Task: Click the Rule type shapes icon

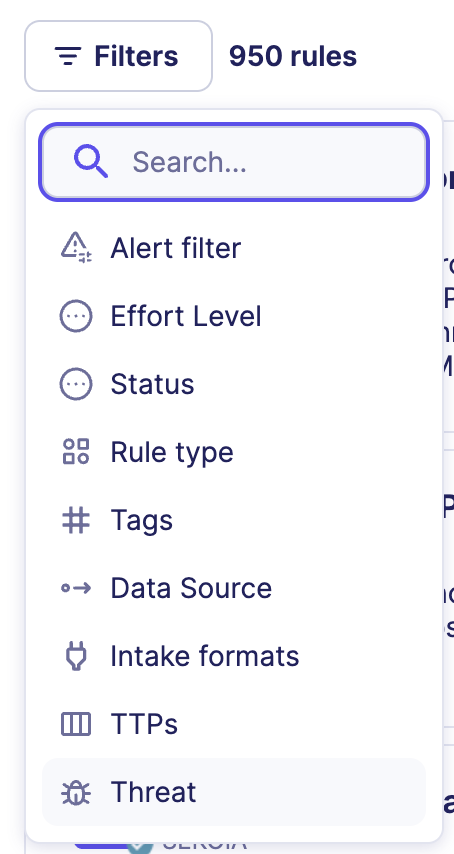Action: (76, 452)
